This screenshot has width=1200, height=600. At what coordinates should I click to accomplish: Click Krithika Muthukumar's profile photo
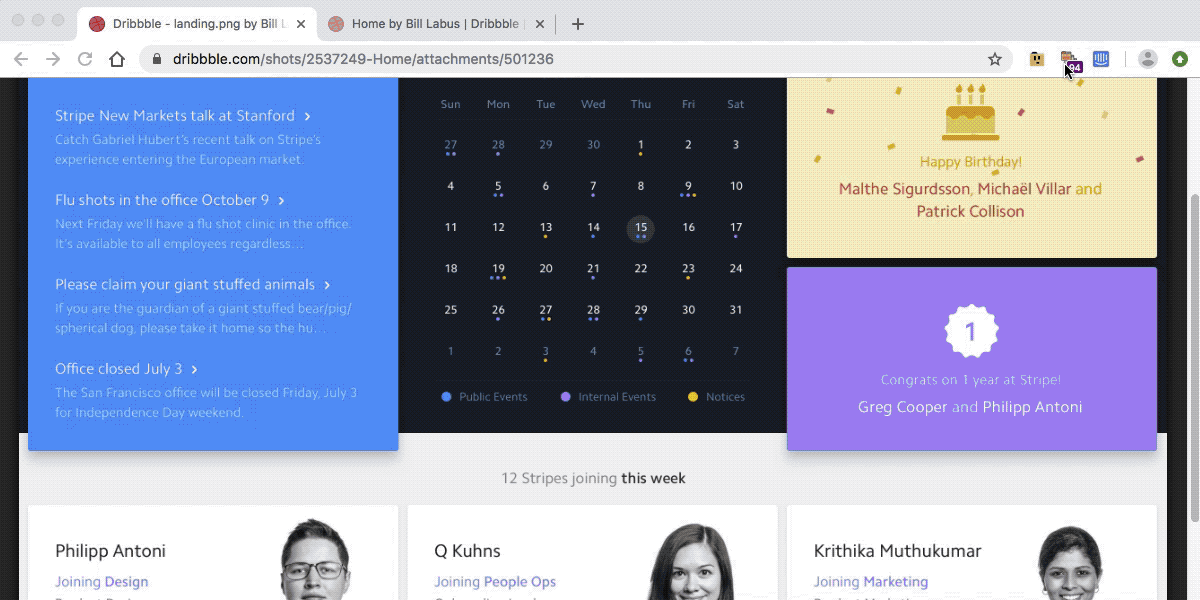pos(1070,564)
